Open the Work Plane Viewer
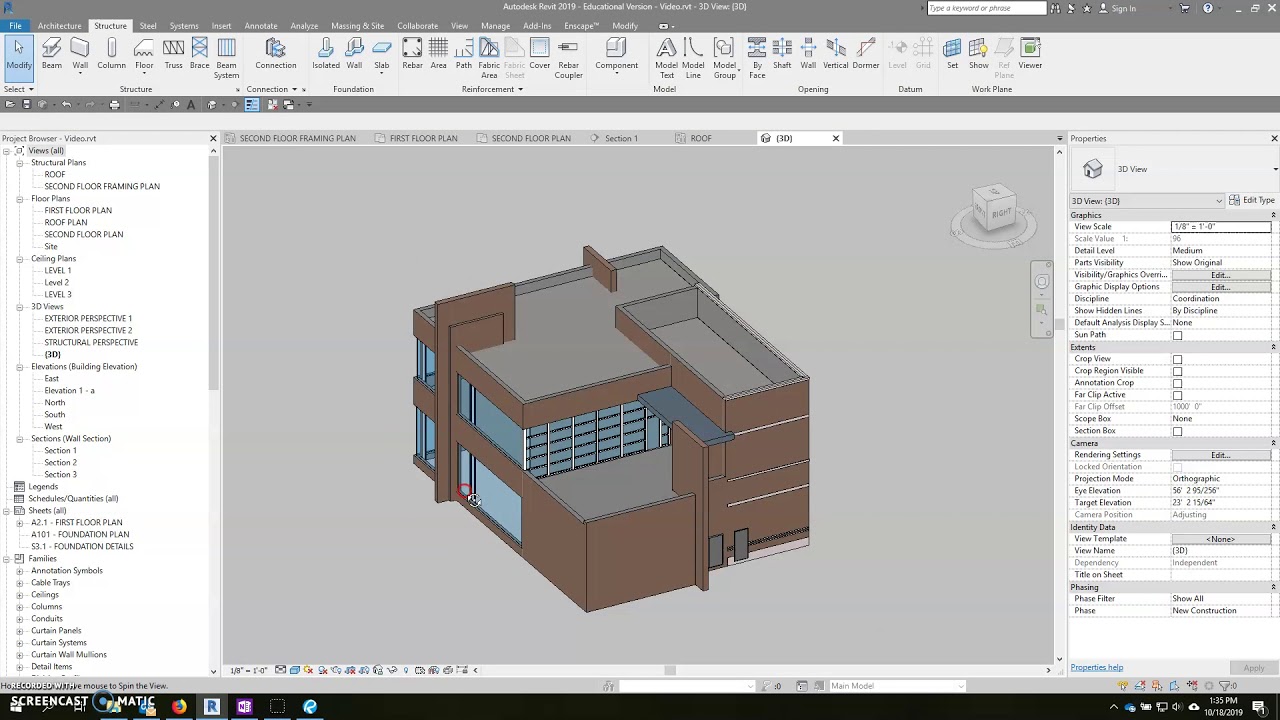Screen dimensions: 1280x720 click(1029, 54)
